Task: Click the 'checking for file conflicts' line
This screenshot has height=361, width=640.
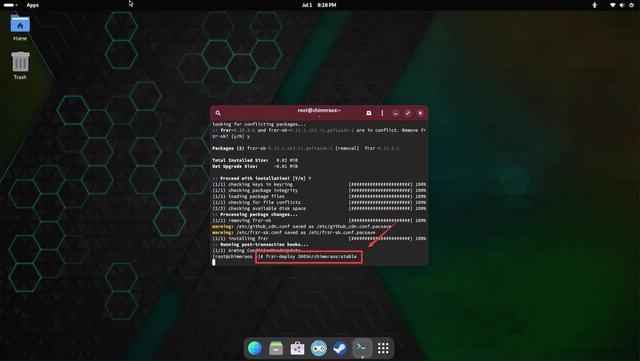Action: click(x=319, y=203)
